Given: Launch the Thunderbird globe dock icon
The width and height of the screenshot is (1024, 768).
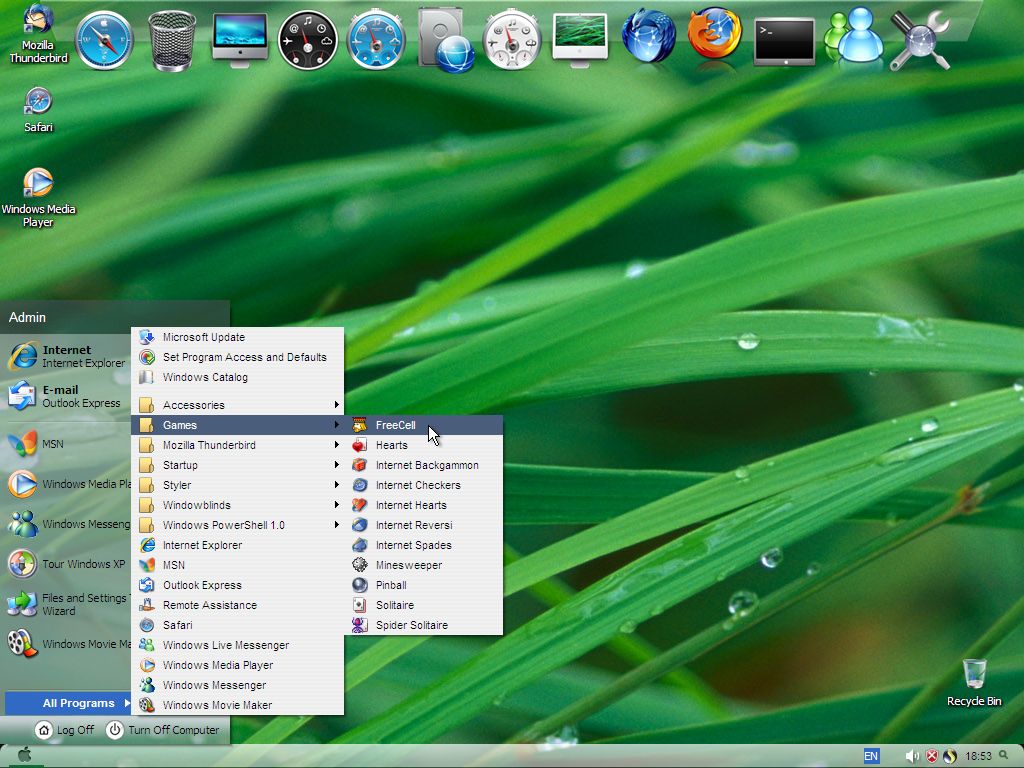Looking at the screenshot, I should (x=648, y=37).
